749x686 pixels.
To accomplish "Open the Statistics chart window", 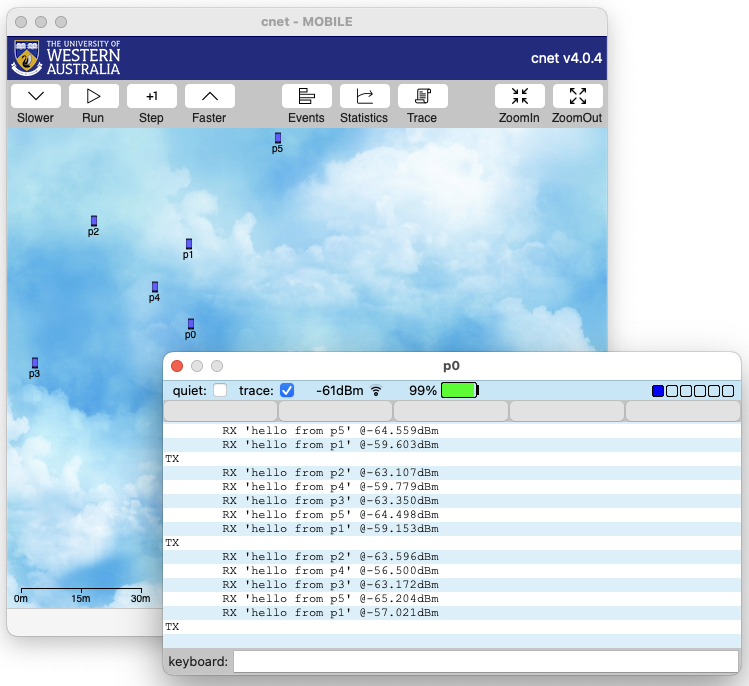I will (x=365, y=96).
